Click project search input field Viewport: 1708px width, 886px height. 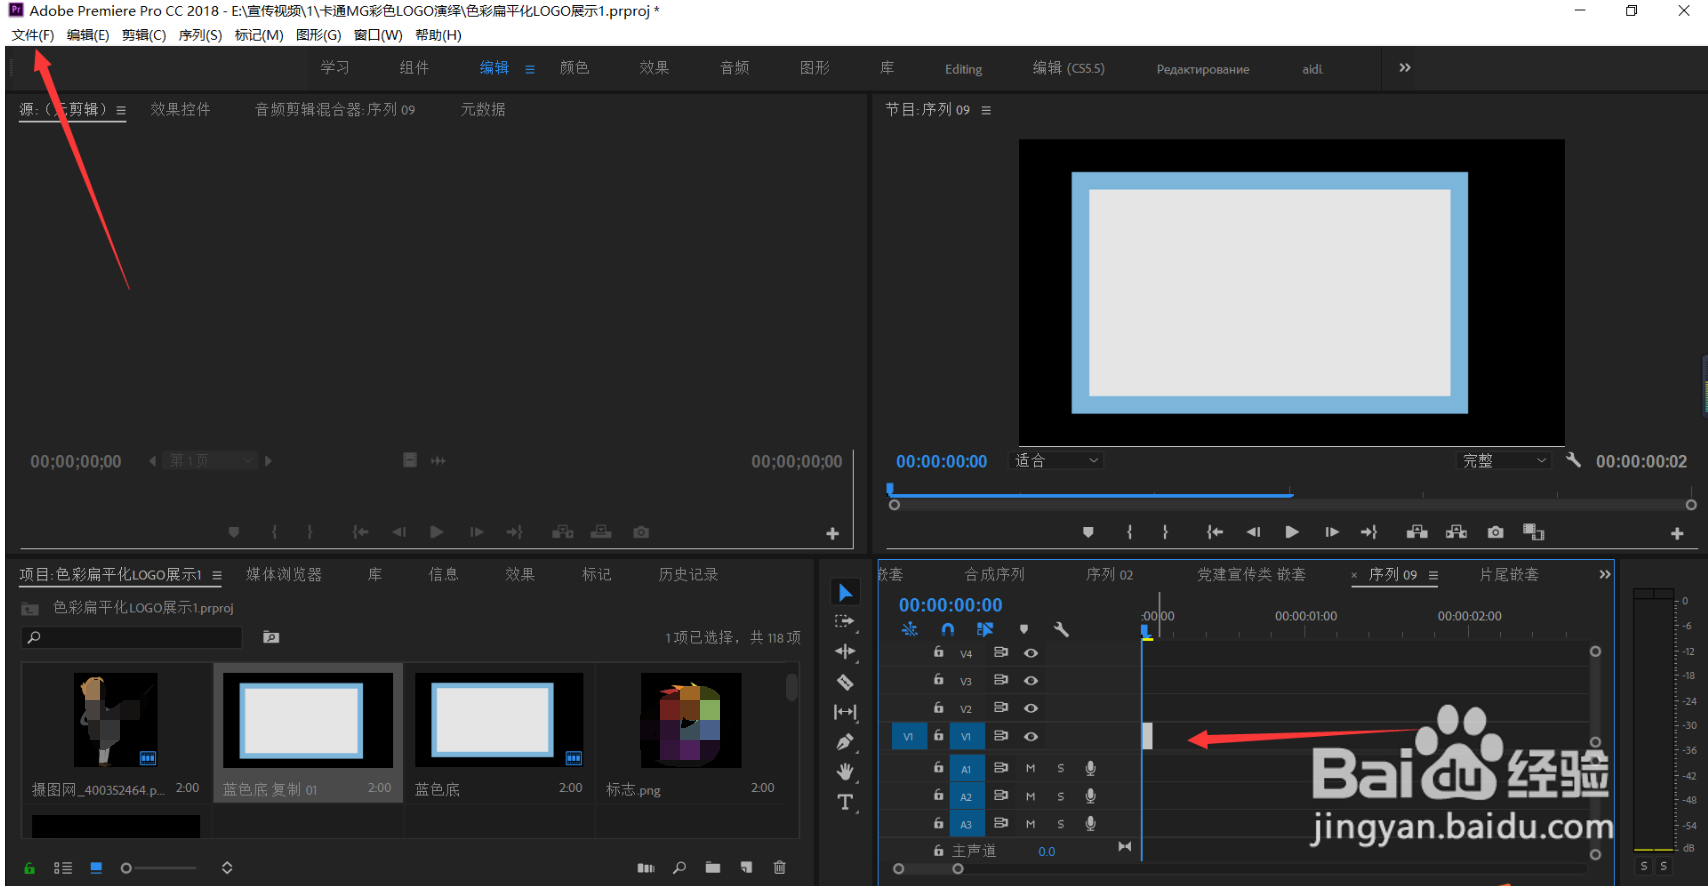point(132,637)
